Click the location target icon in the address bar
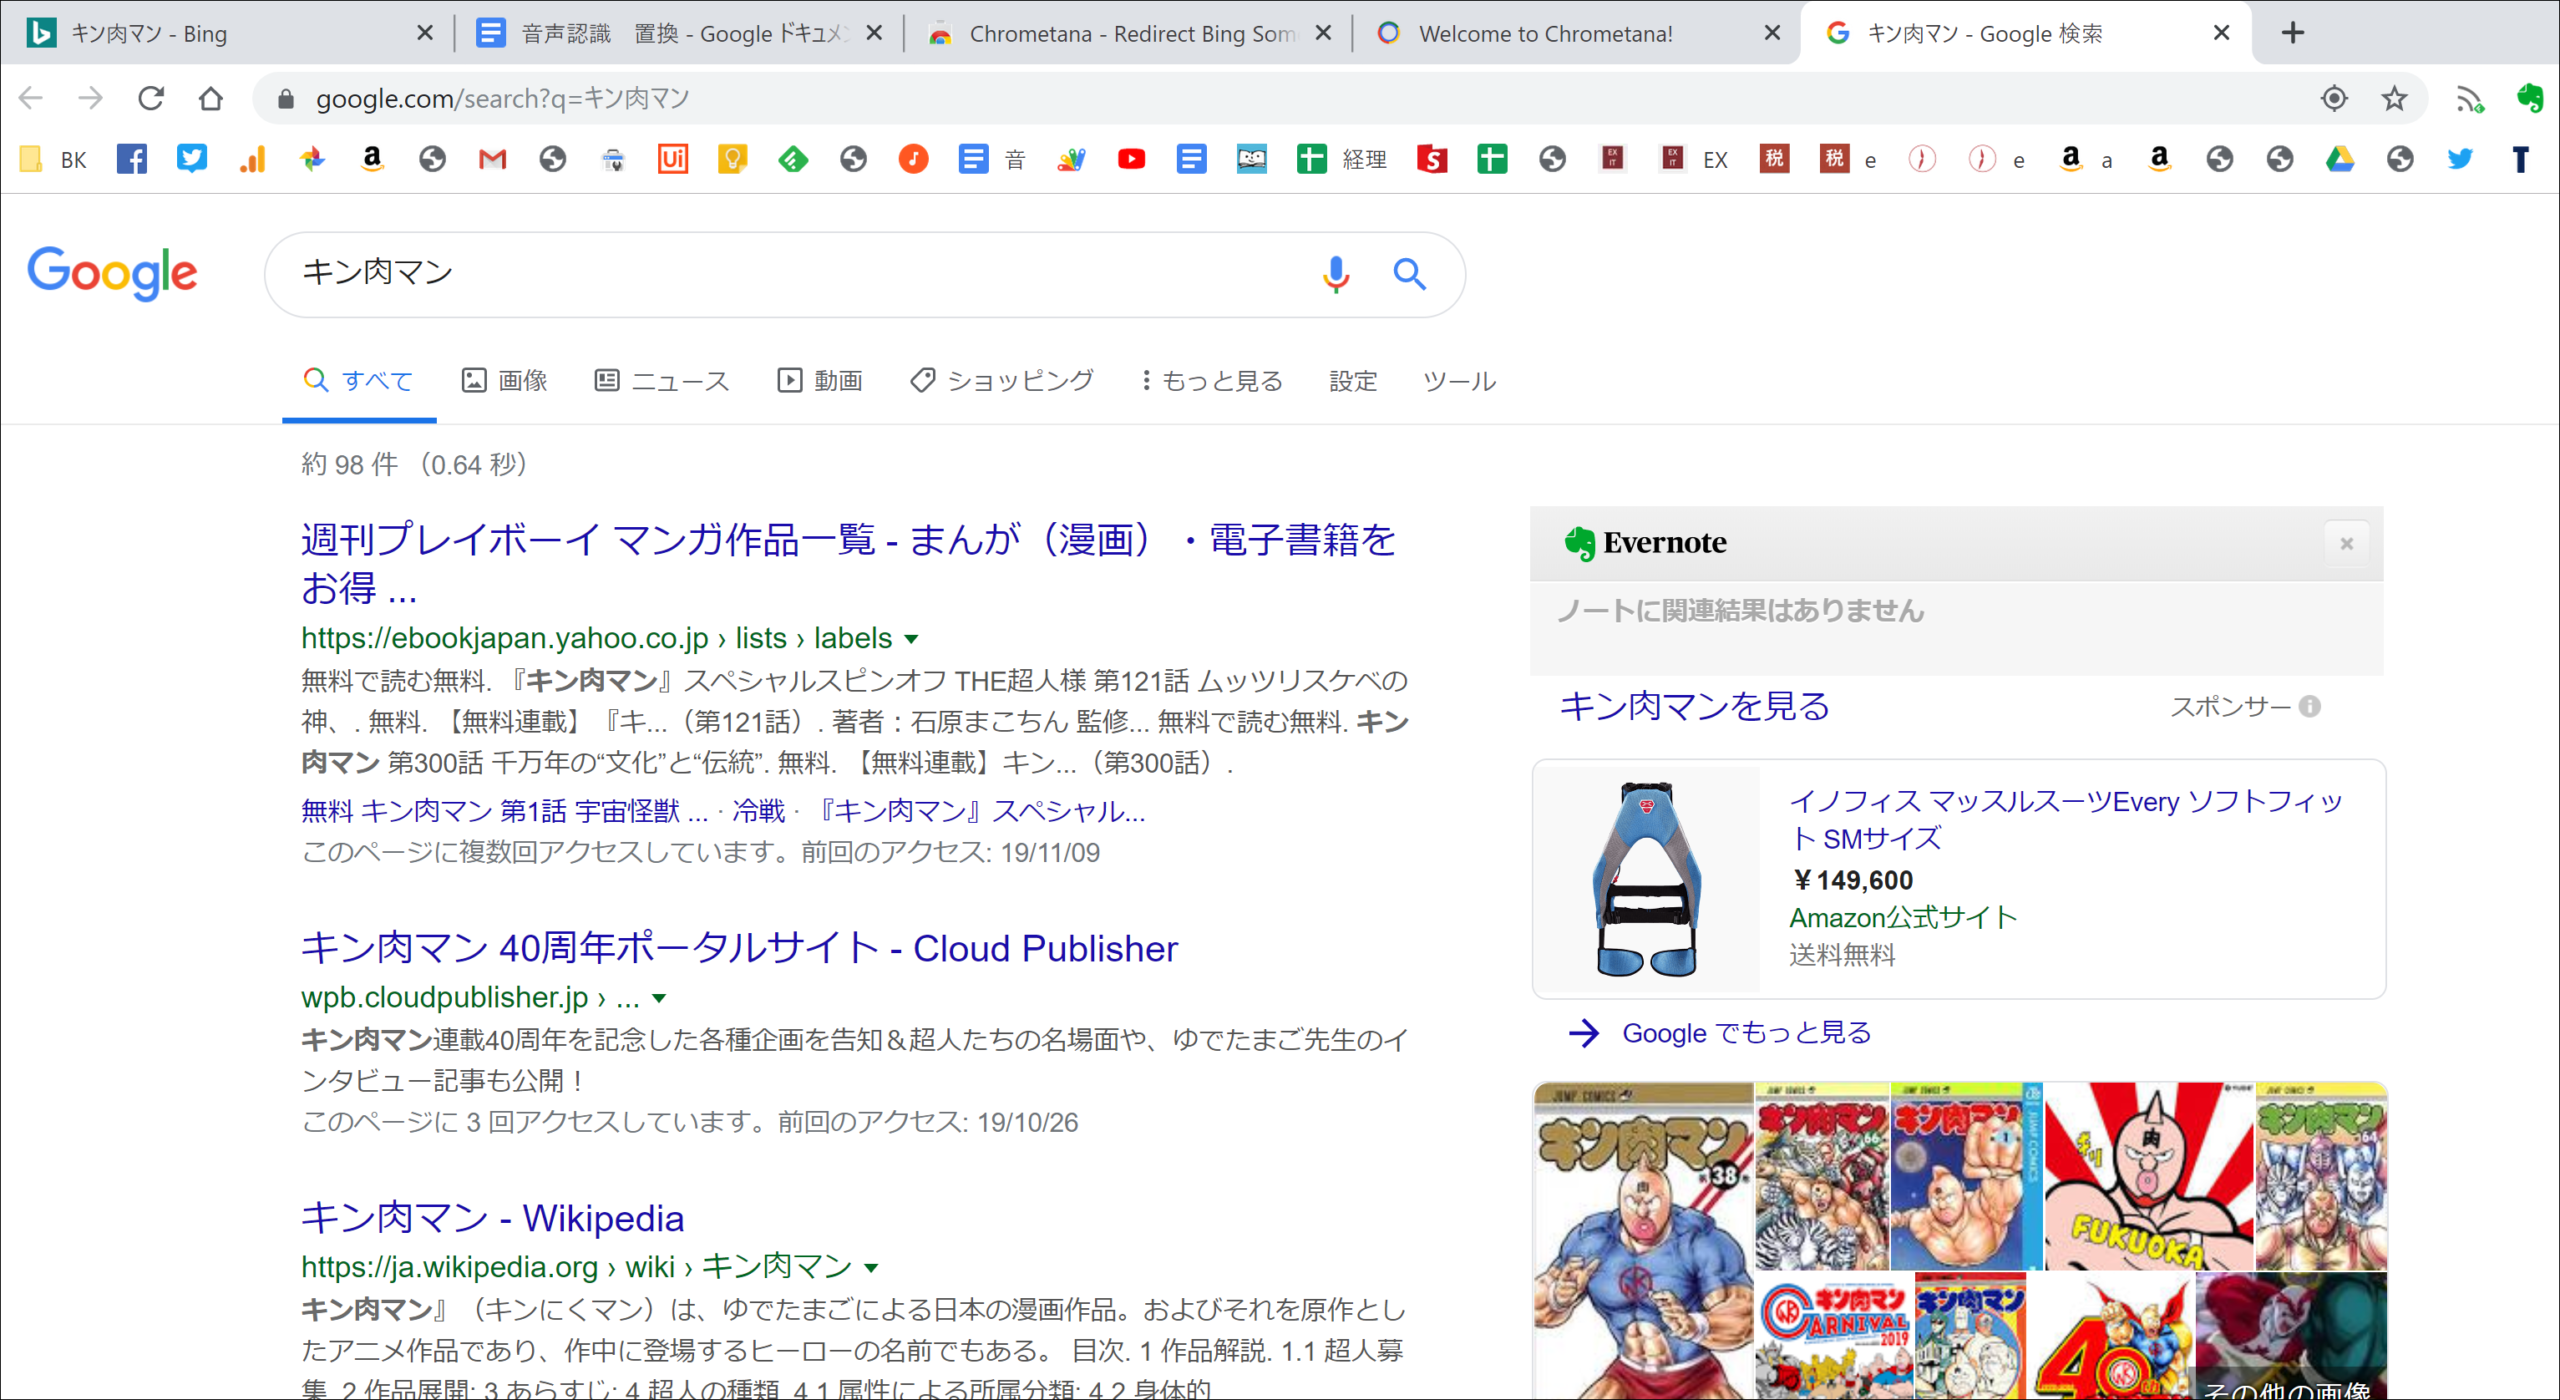This screenshot has height=1400, width=2560. click(x=2334, y=98)
